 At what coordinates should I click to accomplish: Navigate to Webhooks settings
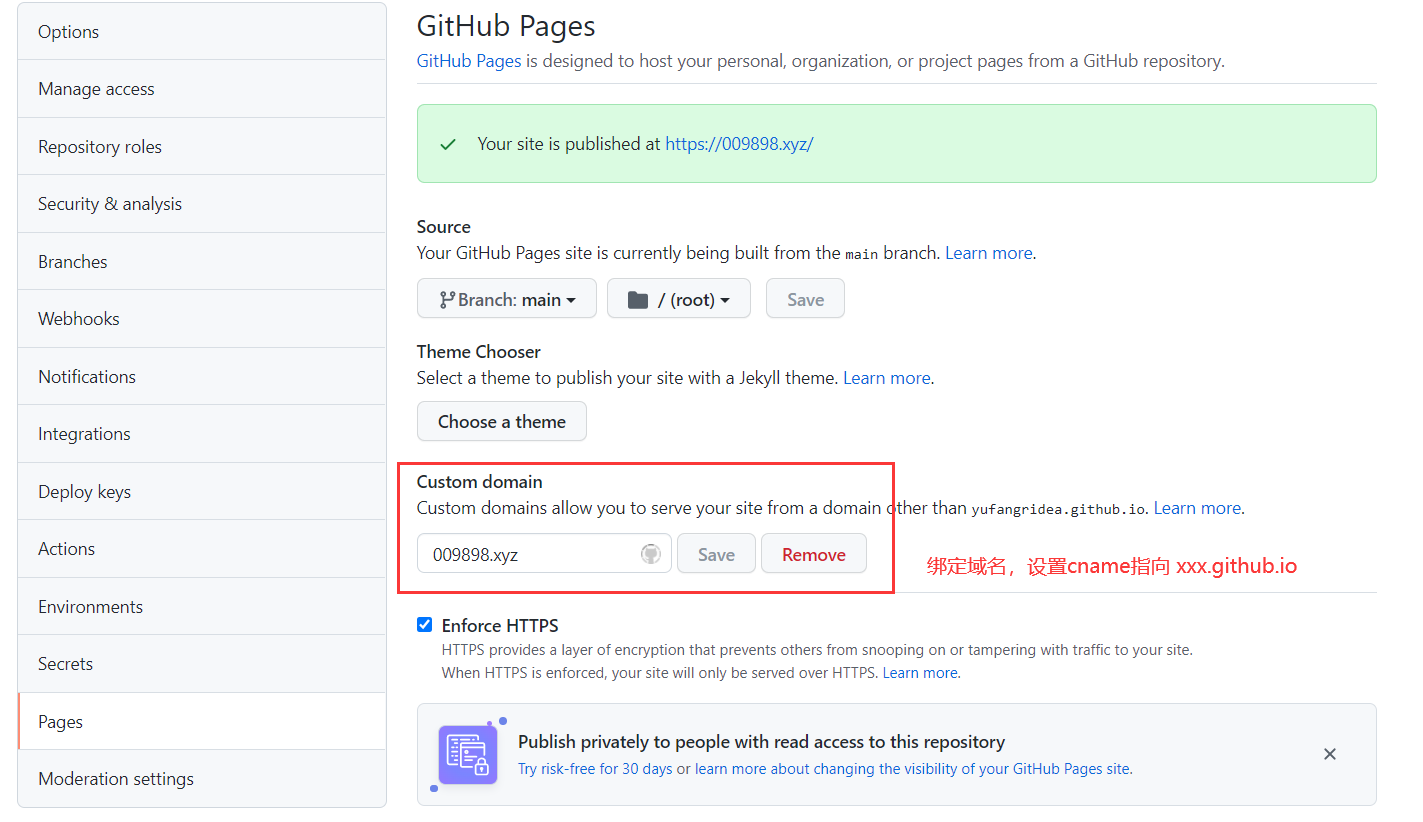(202, 319)
